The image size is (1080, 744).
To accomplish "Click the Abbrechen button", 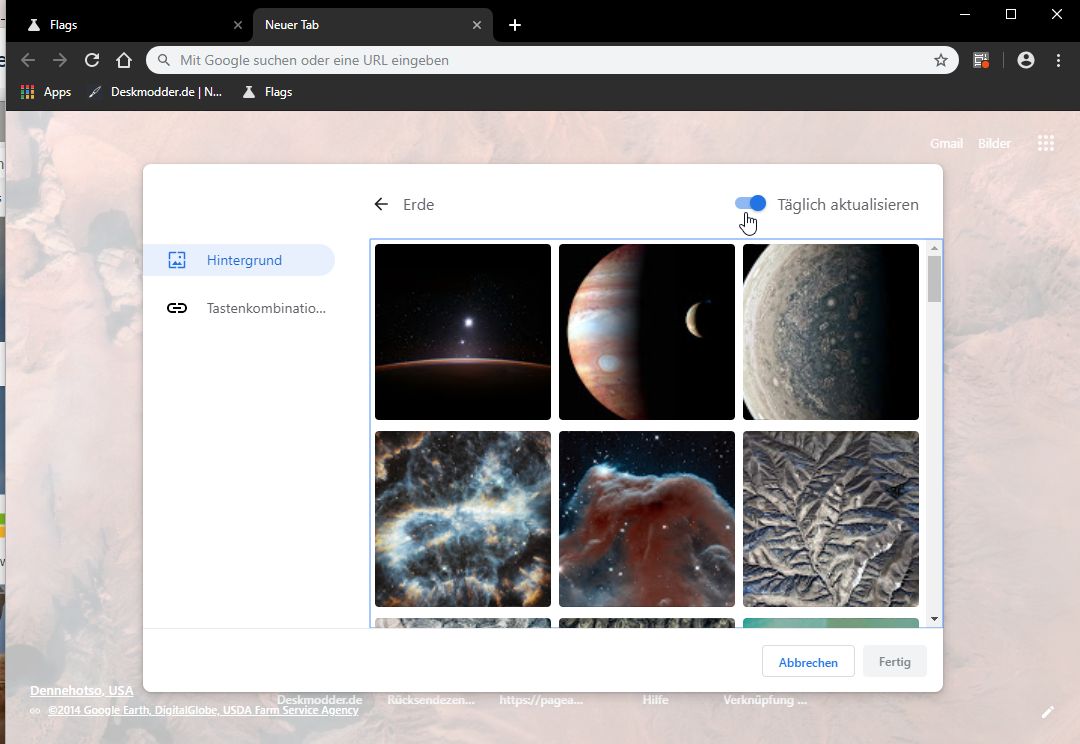I will (808, 662).
